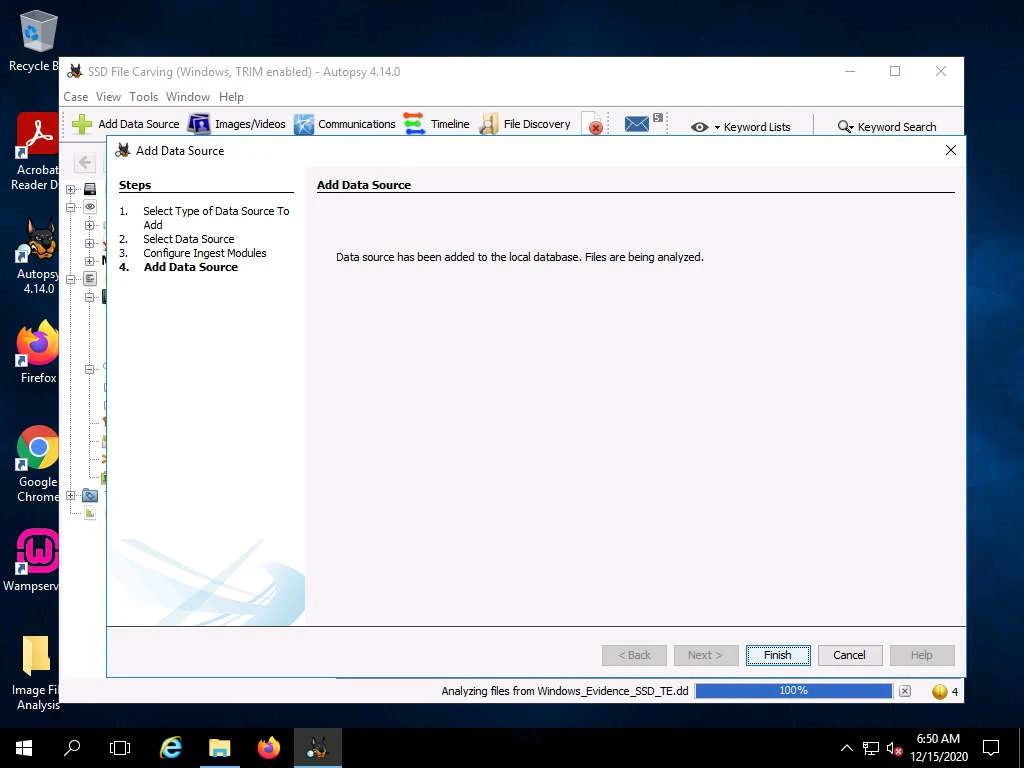Open the Timeline tool in toolbar
The width and height of the screenshot is (1024, 768).
436,124
